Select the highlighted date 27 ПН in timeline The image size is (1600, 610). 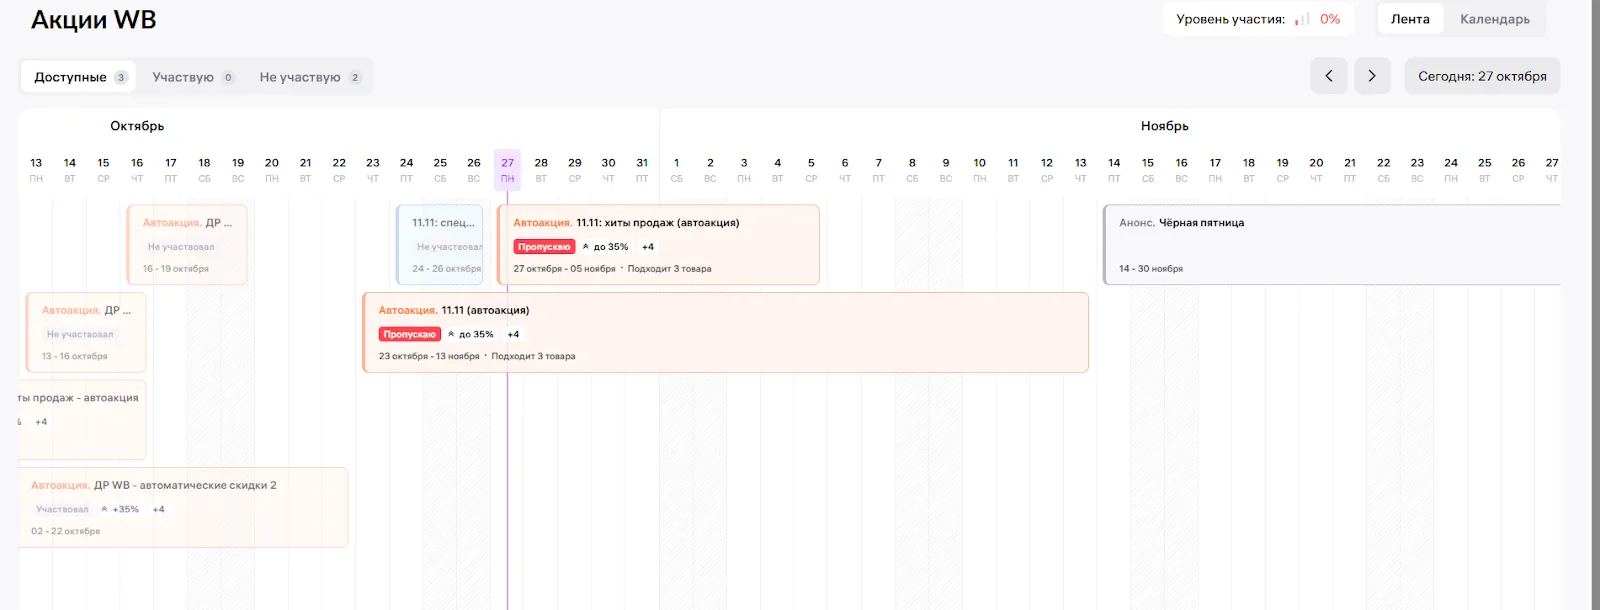point(507,169)
